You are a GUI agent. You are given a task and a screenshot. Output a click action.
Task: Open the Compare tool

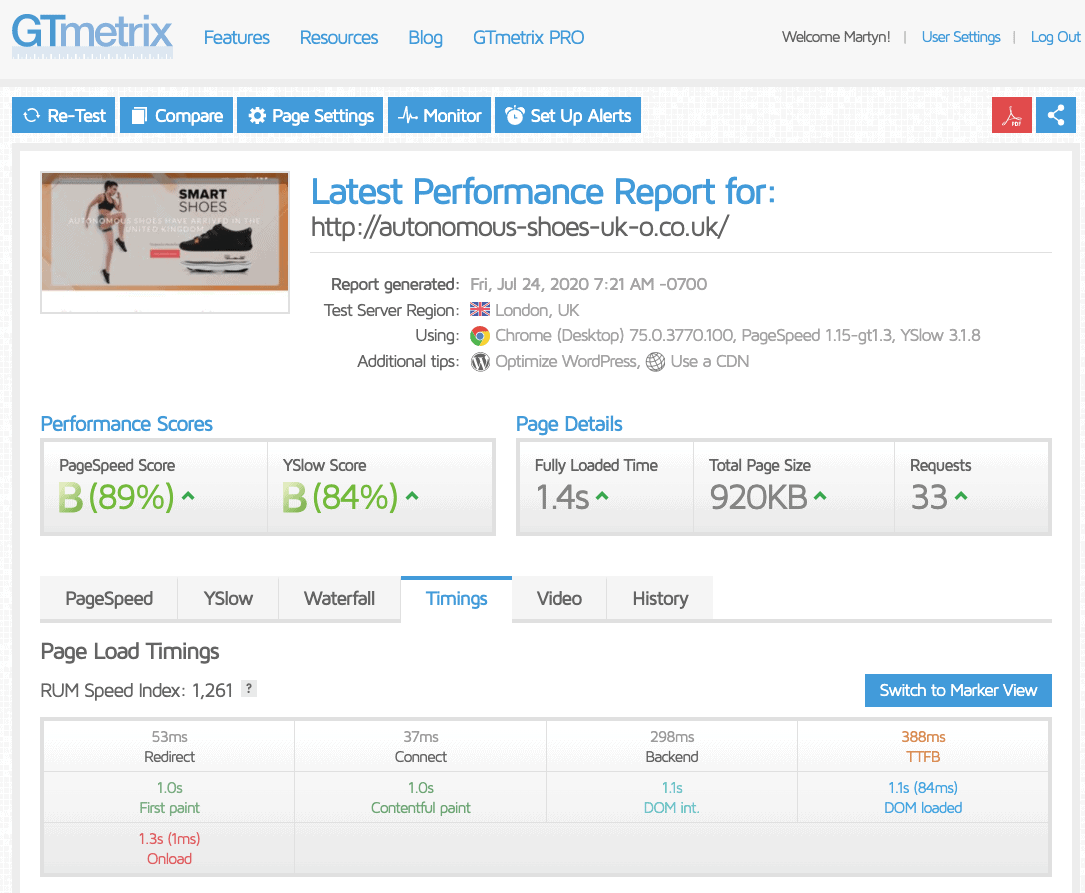coord(176,115)
